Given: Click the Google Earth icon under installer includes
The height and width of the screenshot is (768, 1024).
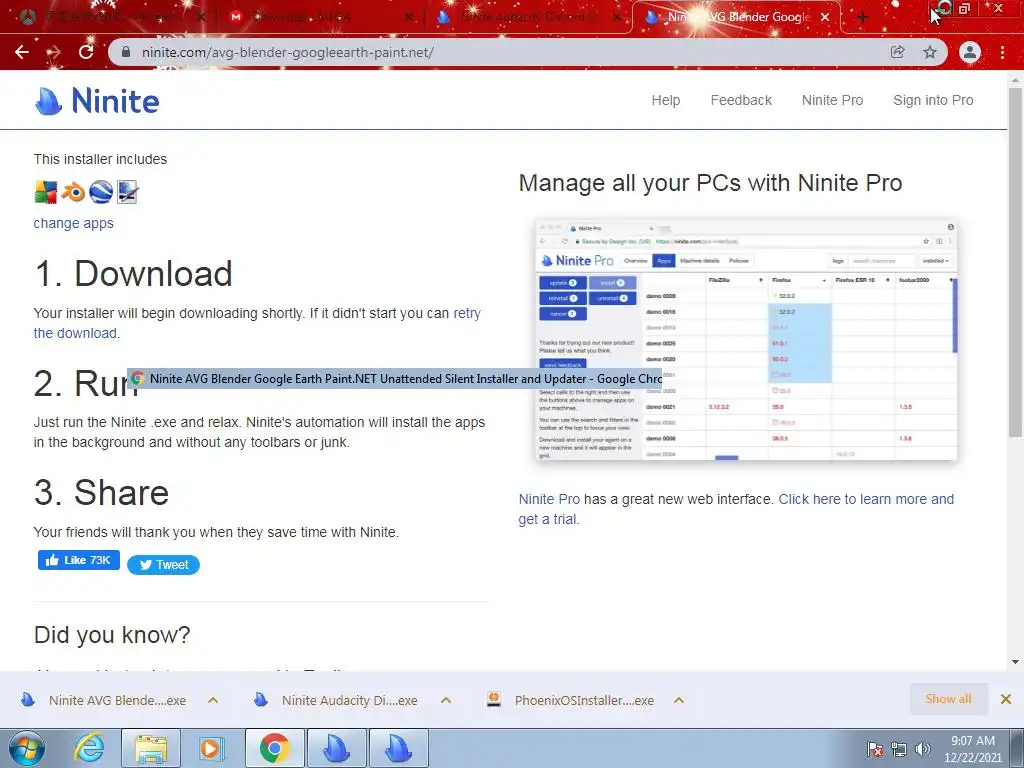Looking at the screenshot, I should point(101,192).
